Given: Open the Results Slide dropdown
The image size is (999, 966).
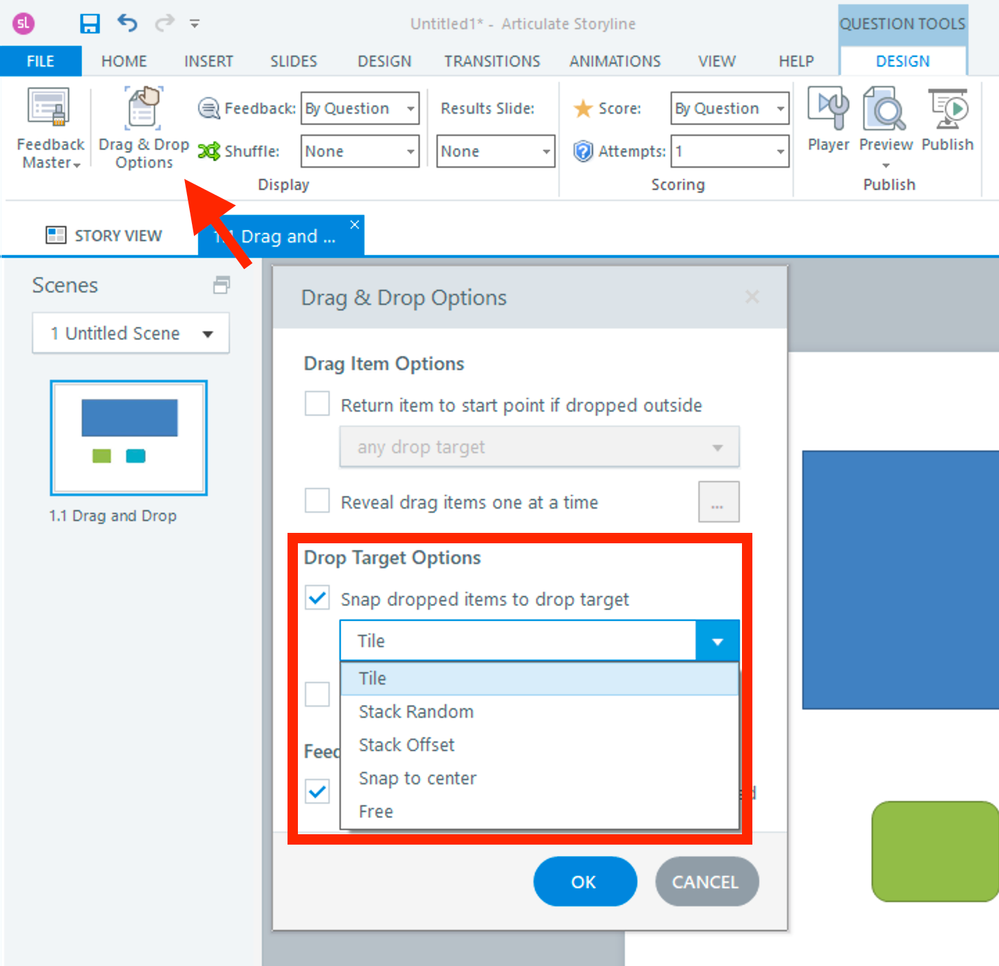Looking at the screenshot, I should (x=496, y=151).
